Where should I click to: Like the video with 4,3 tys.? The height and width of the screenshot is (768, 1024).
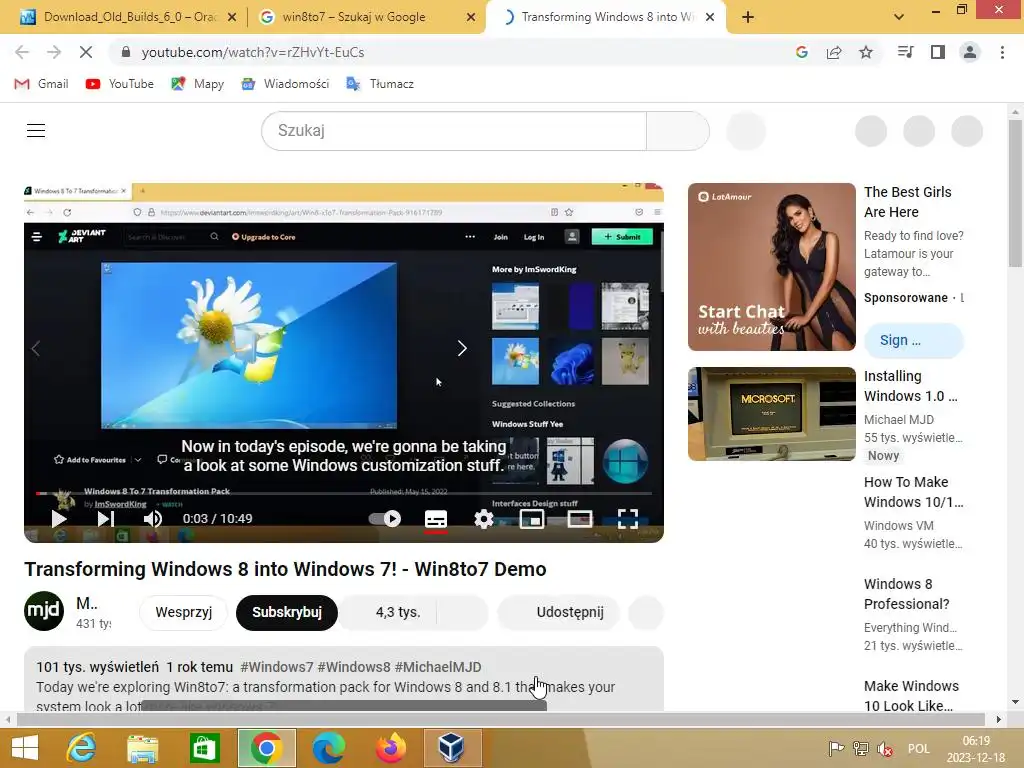389,613
